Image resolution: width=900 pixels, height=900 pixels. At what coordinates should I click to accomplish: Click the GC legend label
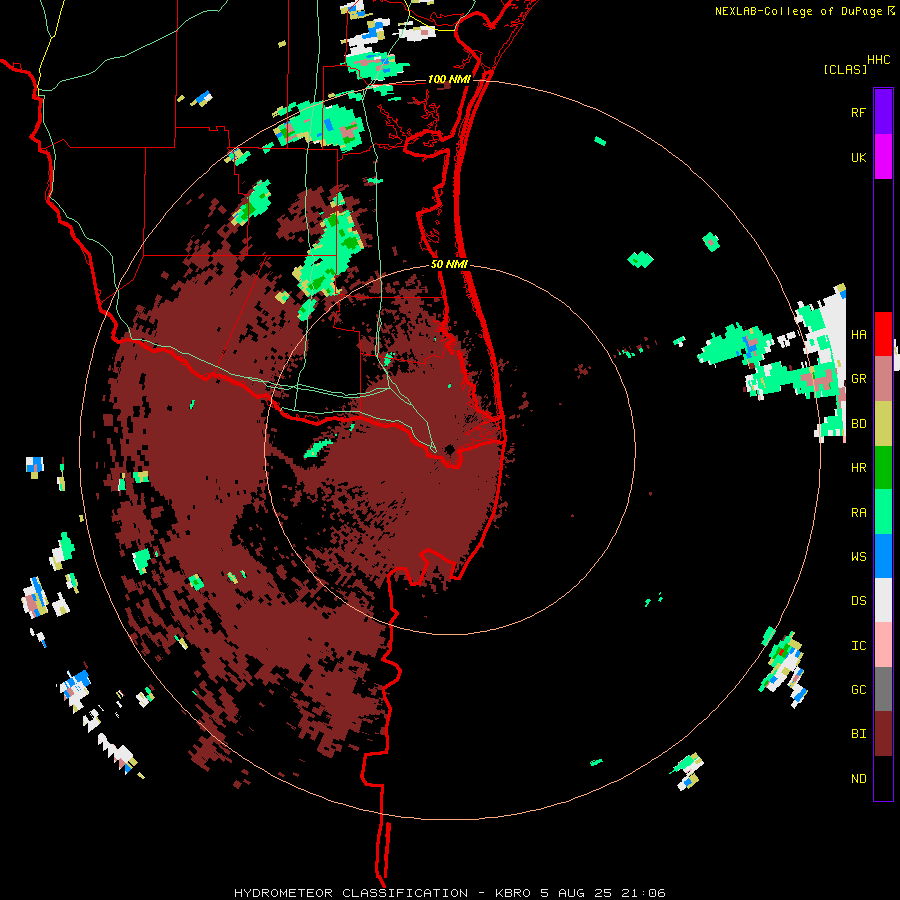tap(858, 690)
